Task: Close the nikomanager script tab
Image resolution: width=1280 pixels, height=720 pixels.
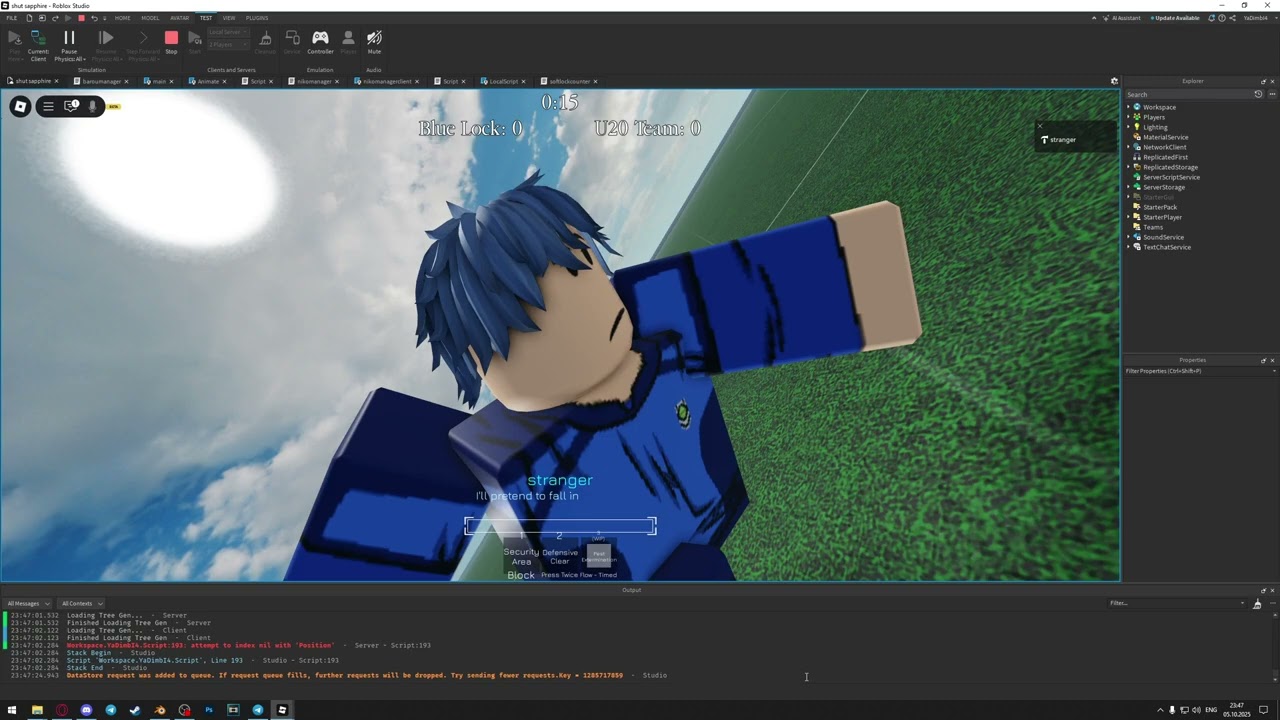Action: 337,81
